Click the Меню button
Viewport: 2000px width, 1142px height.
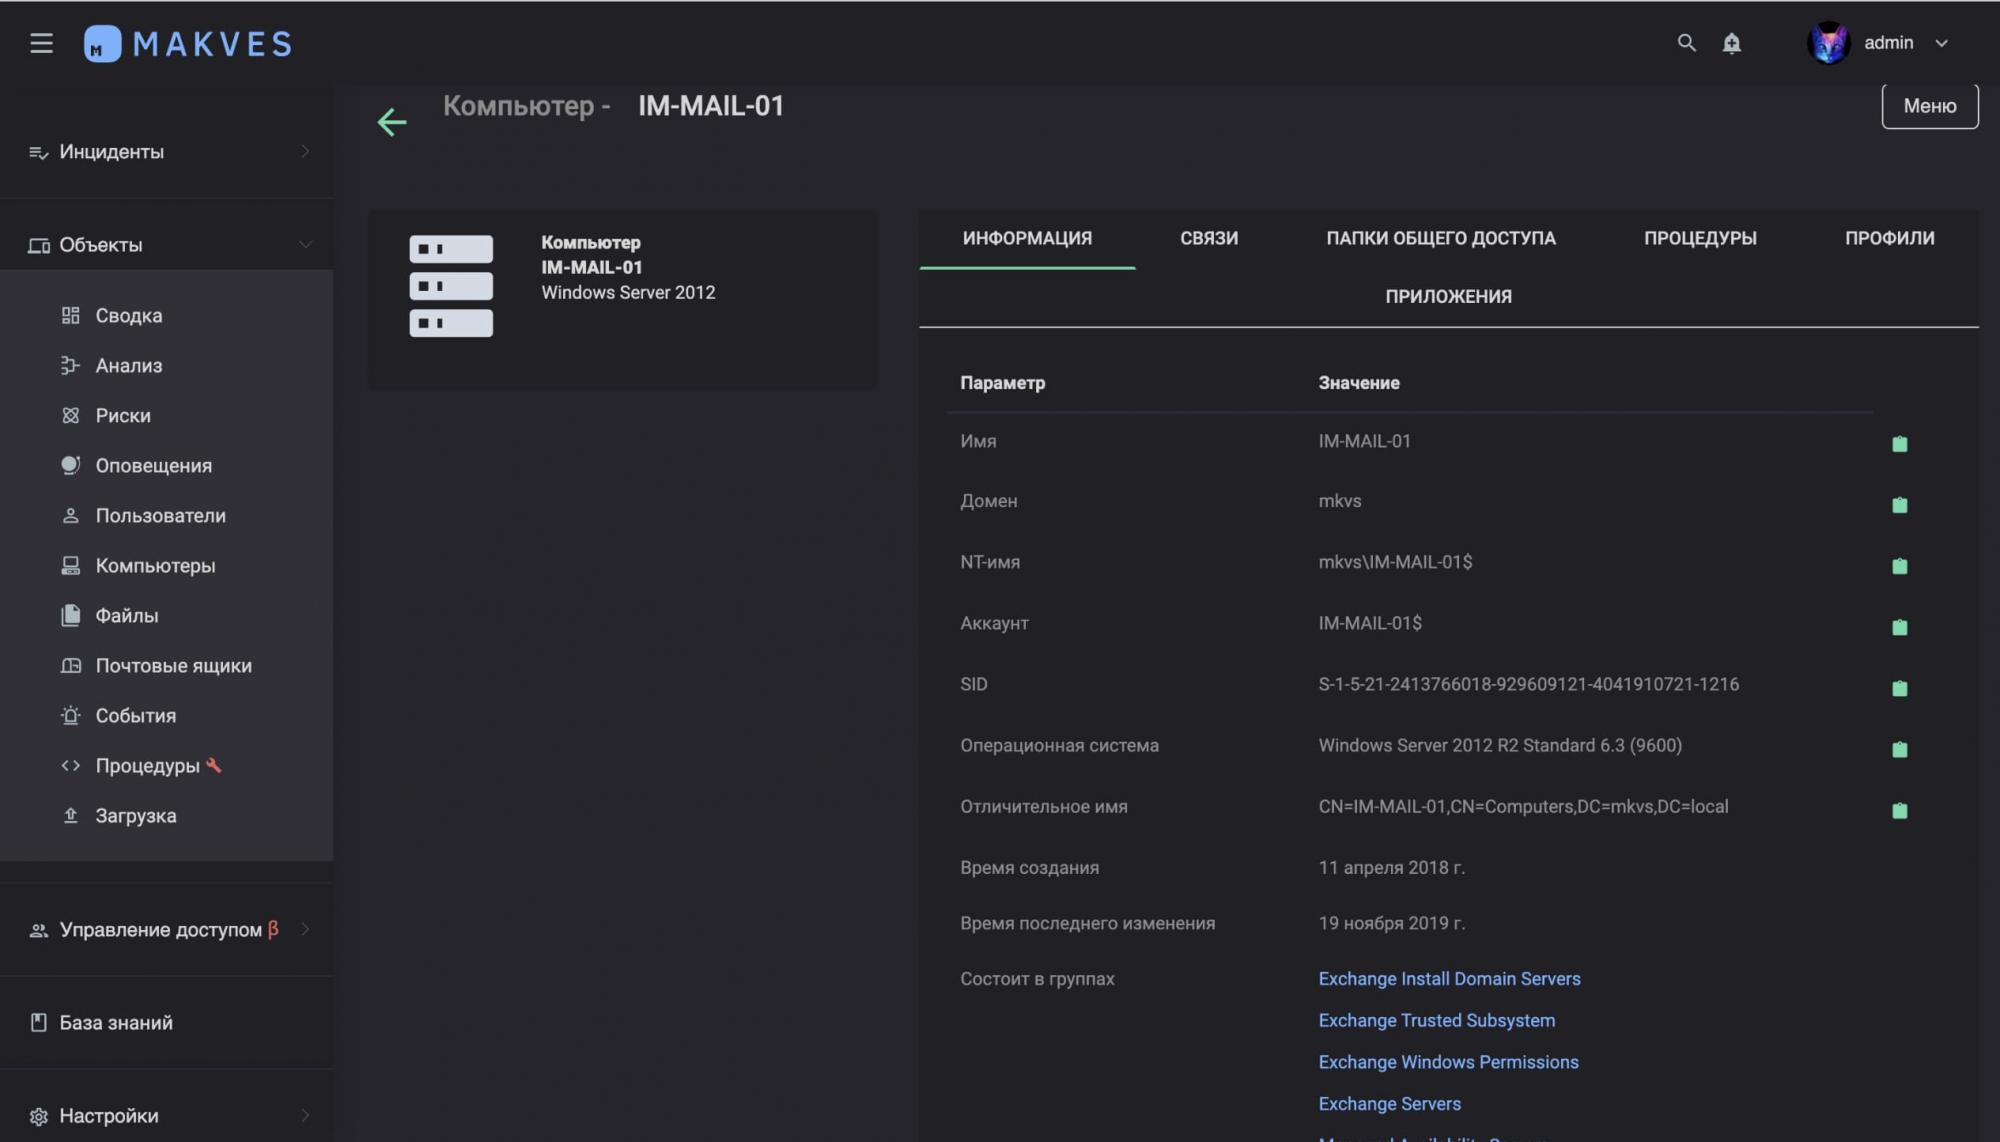click(1929, 106)
